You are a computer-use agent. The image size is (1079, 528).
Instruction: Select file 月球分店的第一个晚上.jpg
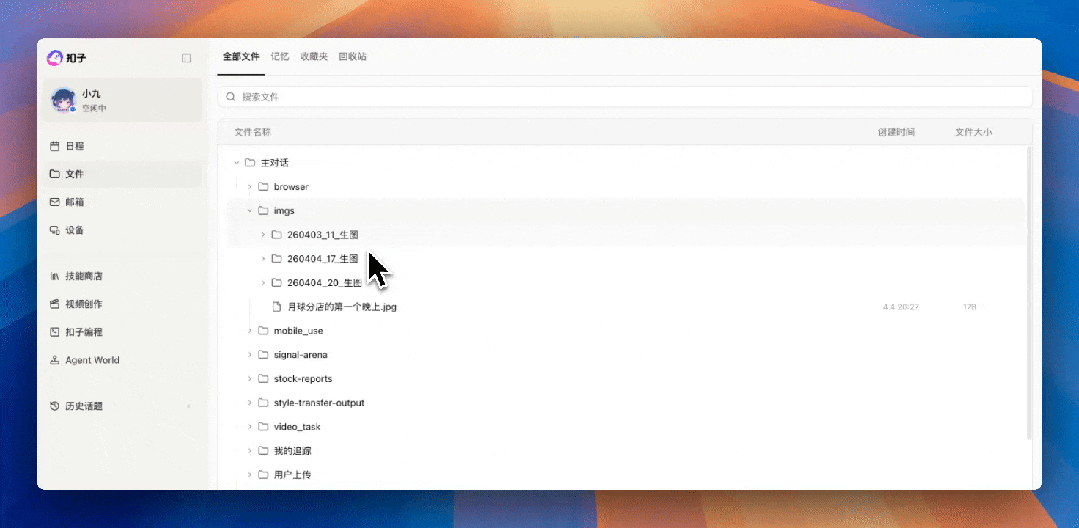click(342, 307)
